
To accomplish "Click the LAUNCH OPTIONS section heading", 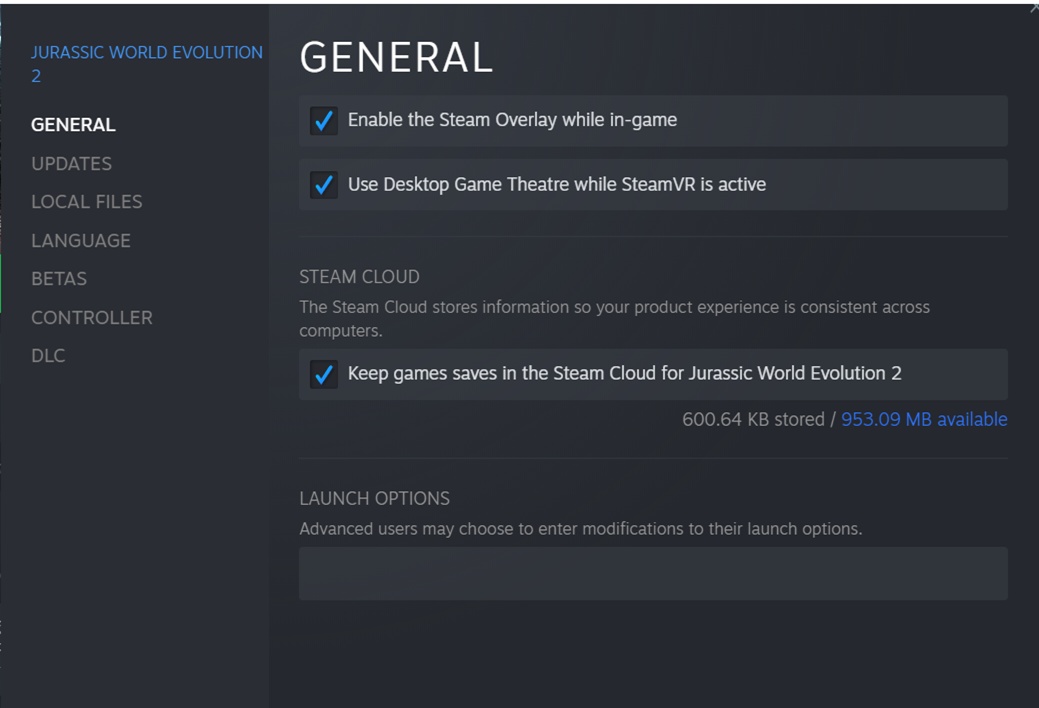I will pyautogui.click(x=374, y=499).
